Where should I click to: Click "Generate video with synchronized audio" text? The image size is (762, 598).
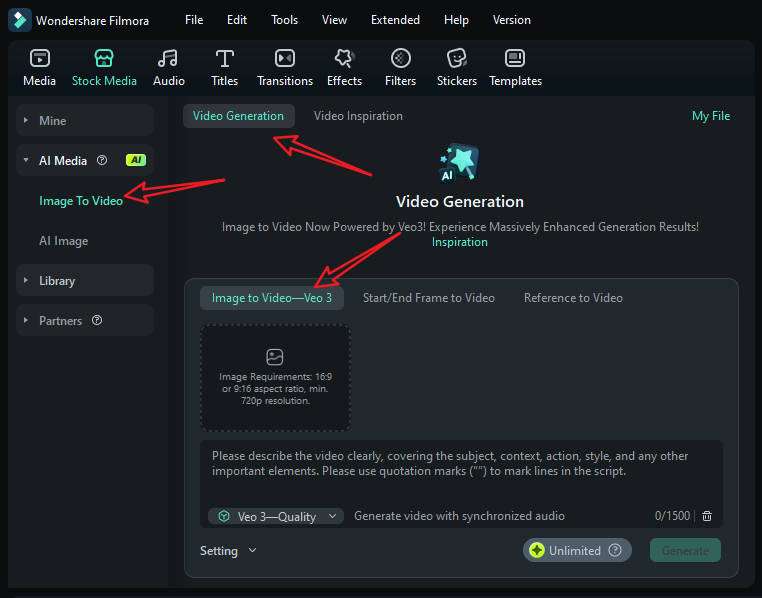pyautogui.click(x=459, y=516)
